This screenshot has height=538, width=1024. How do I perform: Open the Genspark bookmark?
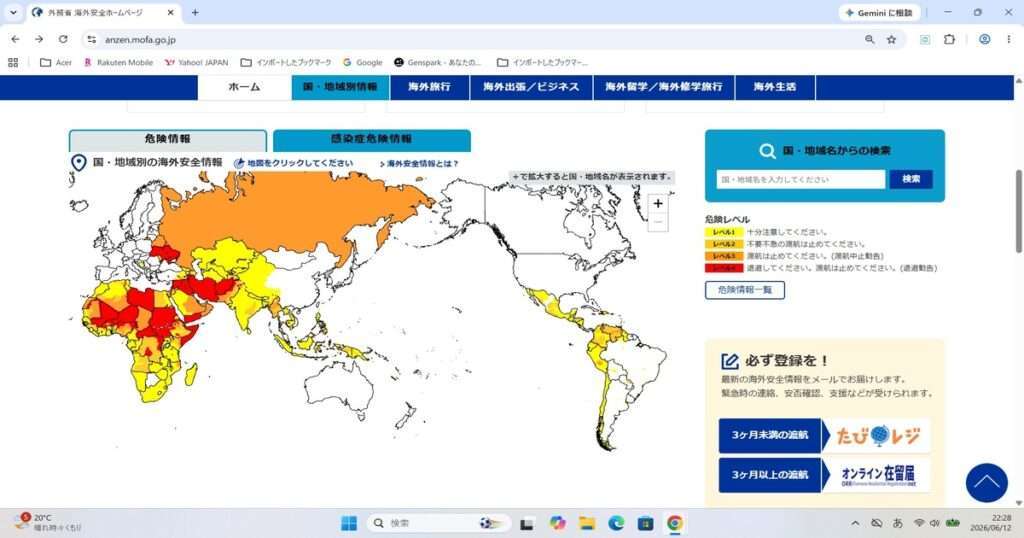438,63
